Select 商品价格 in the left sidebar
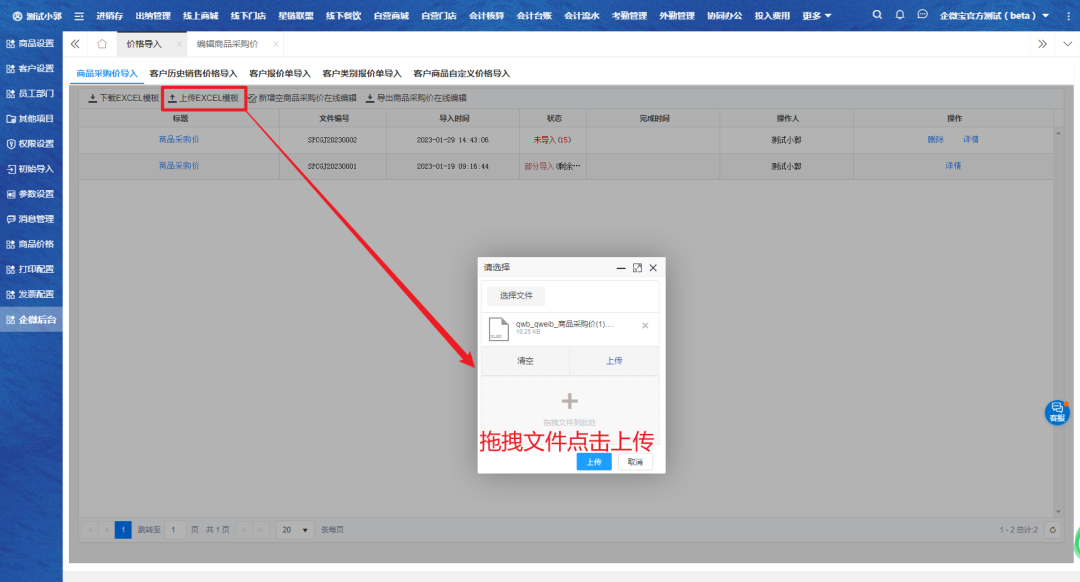 (x=31, y=244)
